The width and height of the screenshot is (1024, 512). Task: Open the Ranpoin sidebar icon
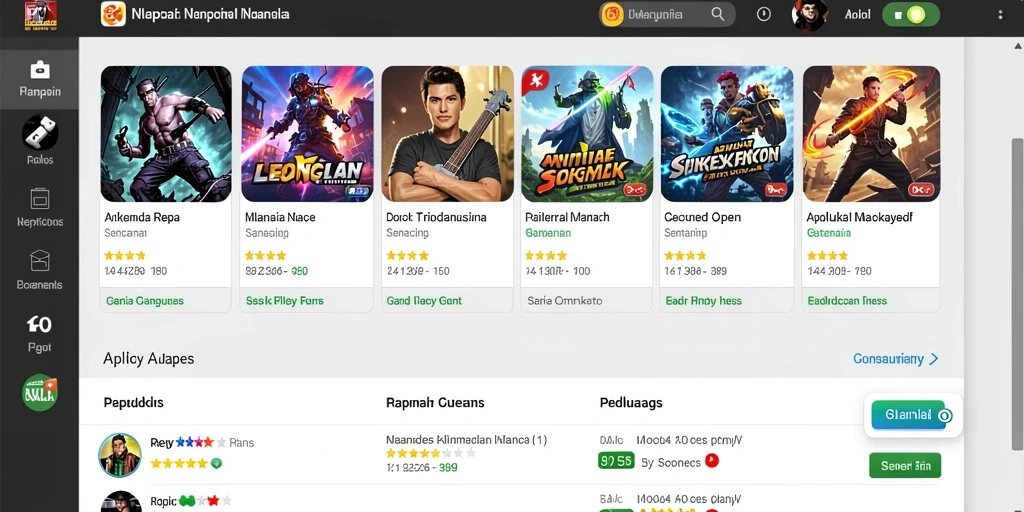pos(40,69)
